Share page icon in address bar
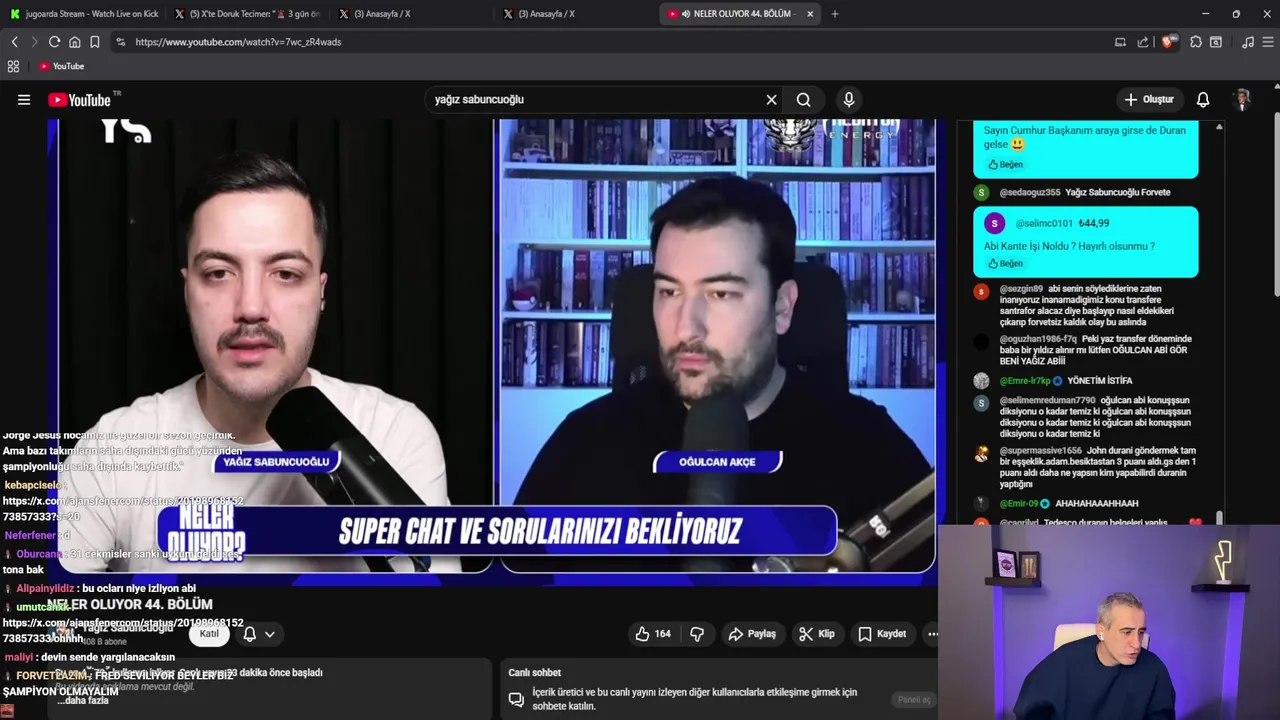 pyautogui.click(x=1142, y=42)
